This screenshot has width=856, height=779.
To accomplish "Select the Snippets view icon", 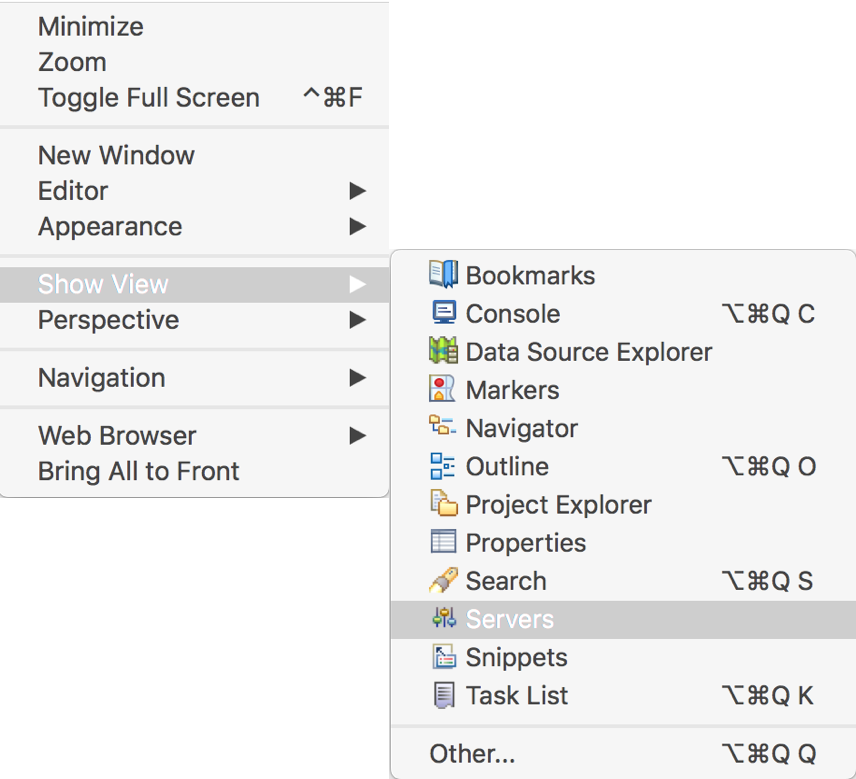I will (x=443, y=657).
